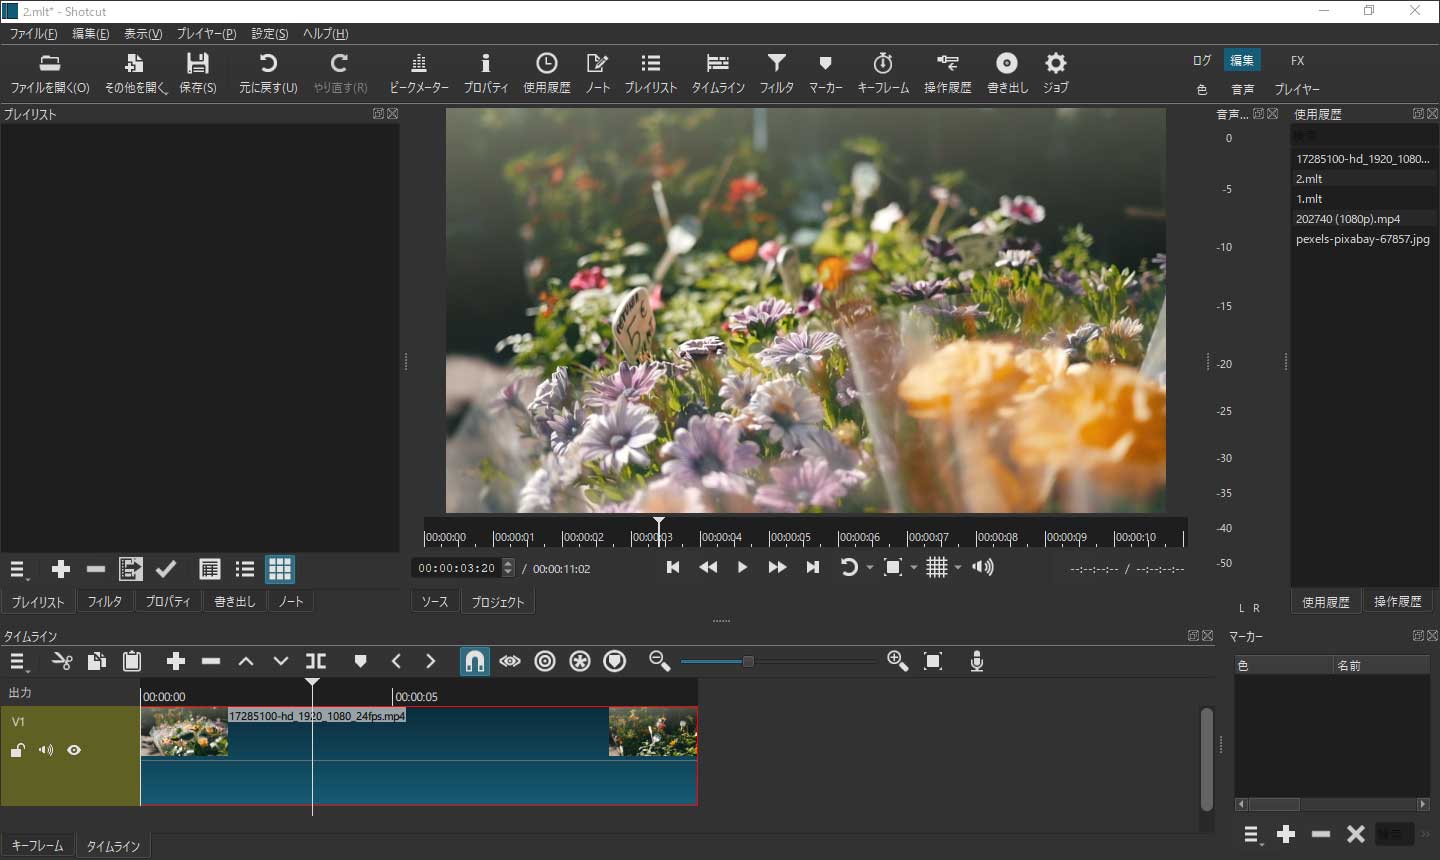The image size is (1440, 860).
Task: Show タイムライン via toolbar icon
Action: (718, 73)
